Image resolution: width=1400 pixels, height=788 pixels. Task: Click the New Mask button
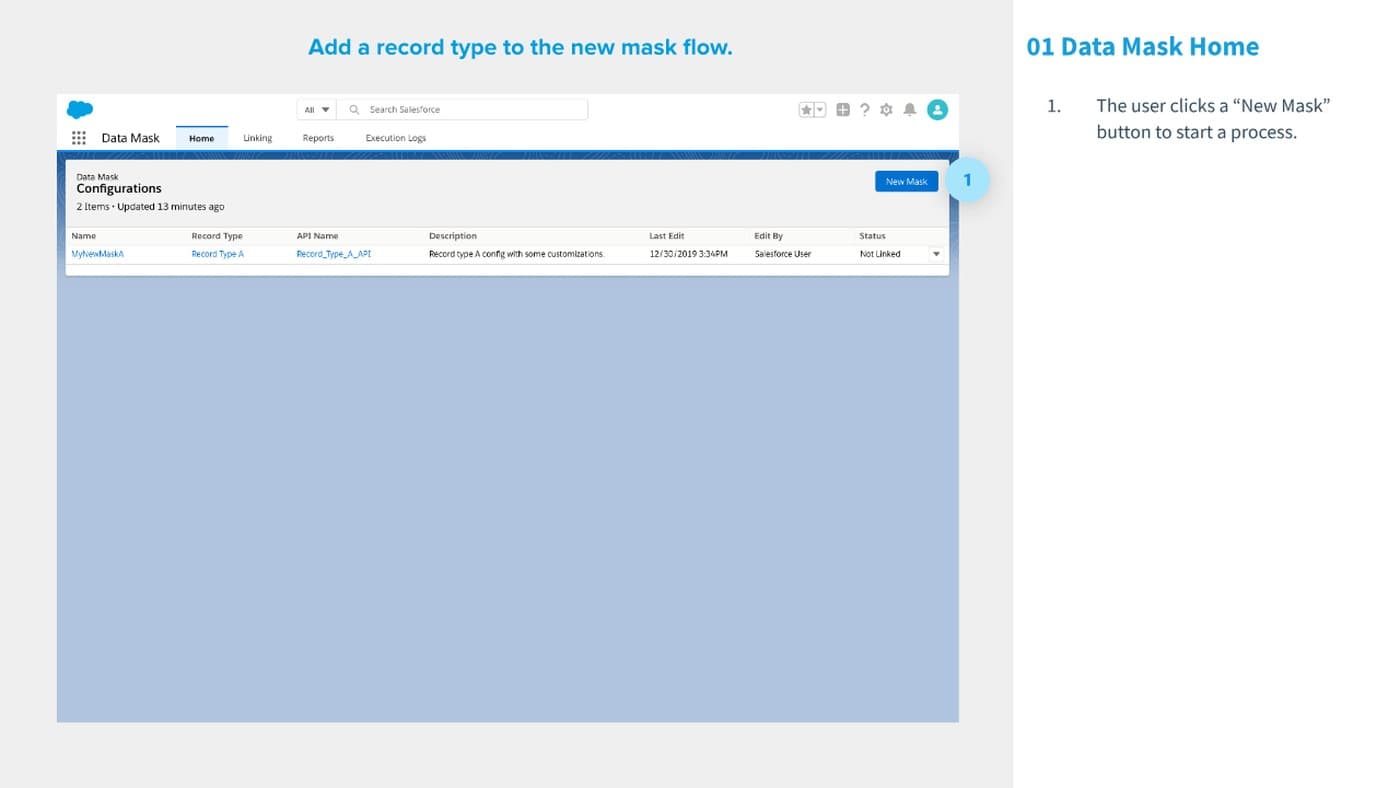click(907, 181)
